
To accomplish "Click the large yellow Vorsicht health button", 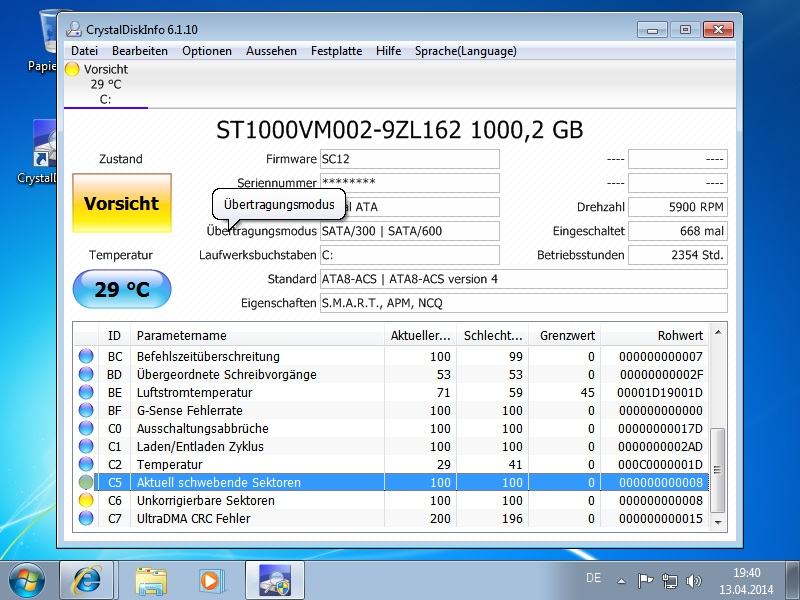I will click(x=122, y=203).
